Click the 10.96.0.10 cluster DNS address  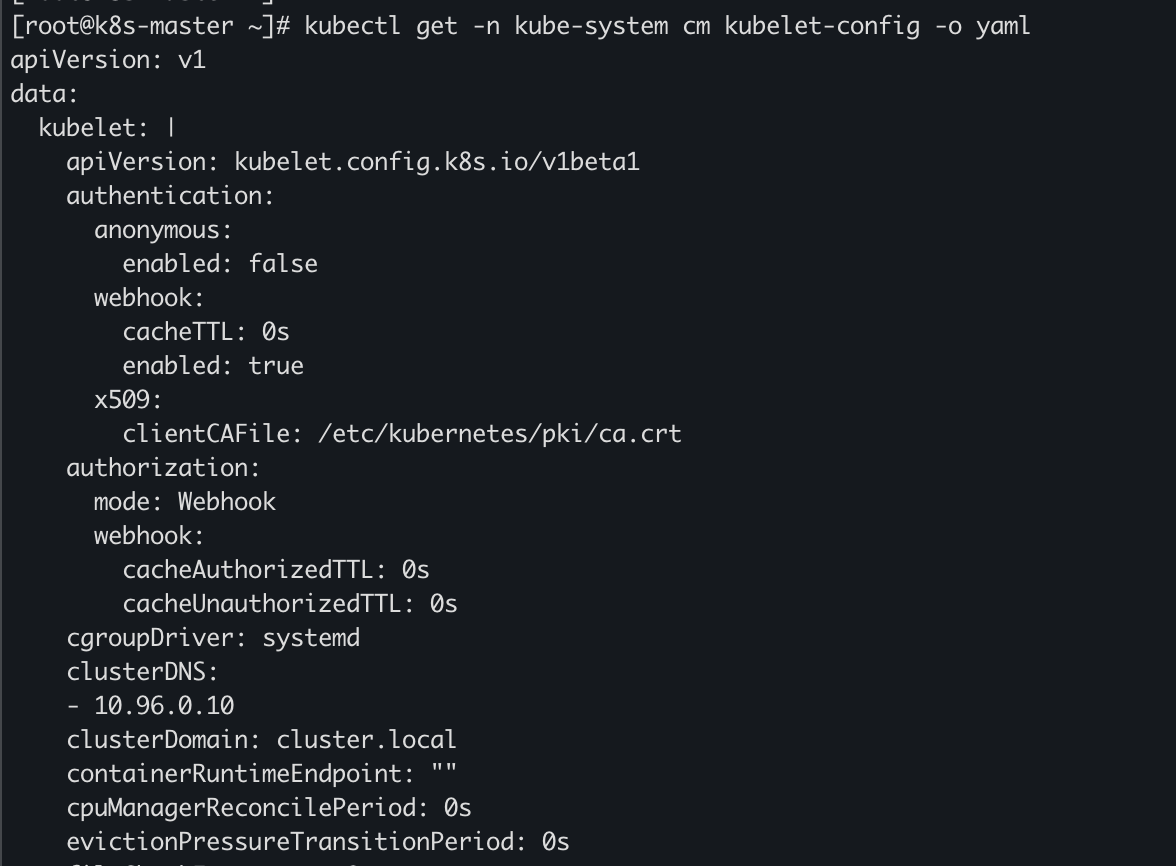click(x=164, y=706)
